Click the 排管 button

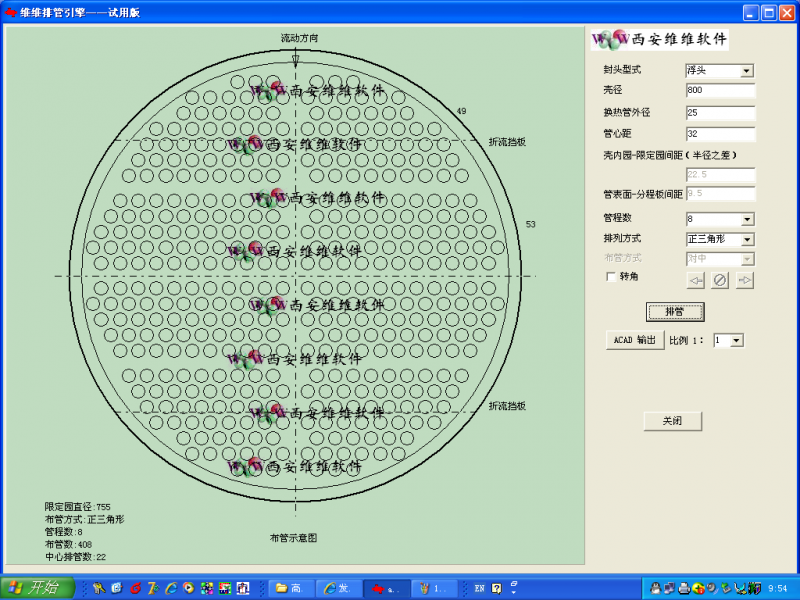pyautogui.click(x=674, y=312)
